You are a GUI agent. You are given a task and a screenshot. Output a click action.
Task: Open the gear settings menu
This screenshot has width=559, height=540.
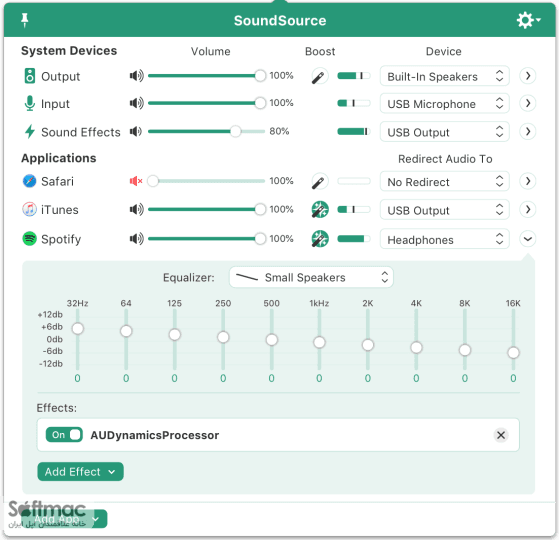tap(528, 20)
